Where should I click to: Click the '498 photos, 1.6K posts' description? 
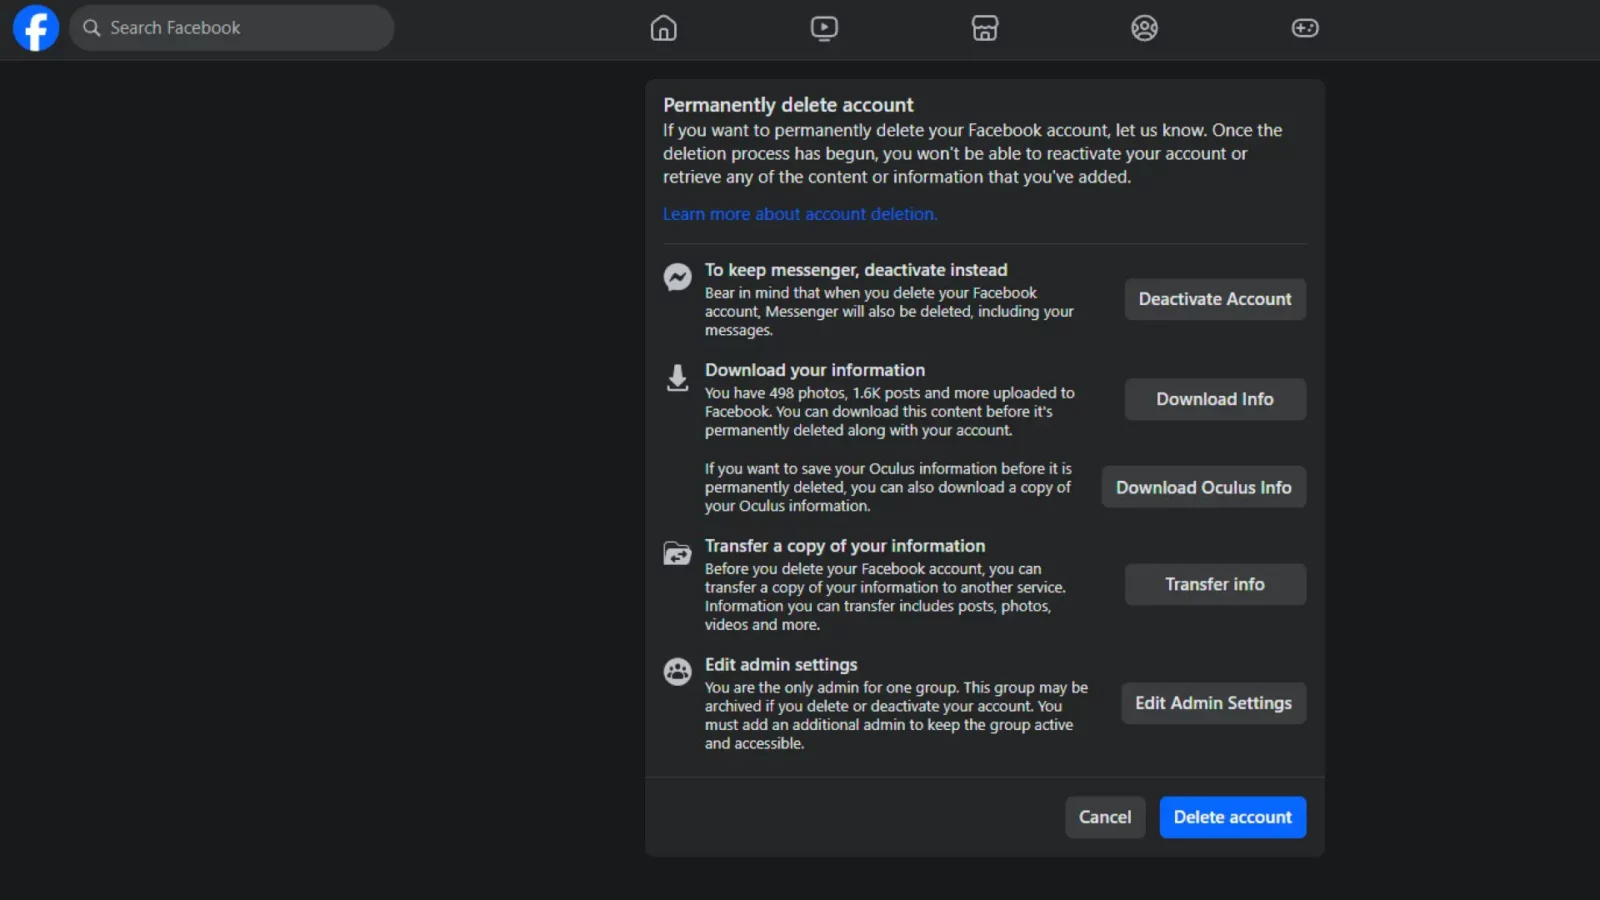pyautogui.click(x=889, y=412)
